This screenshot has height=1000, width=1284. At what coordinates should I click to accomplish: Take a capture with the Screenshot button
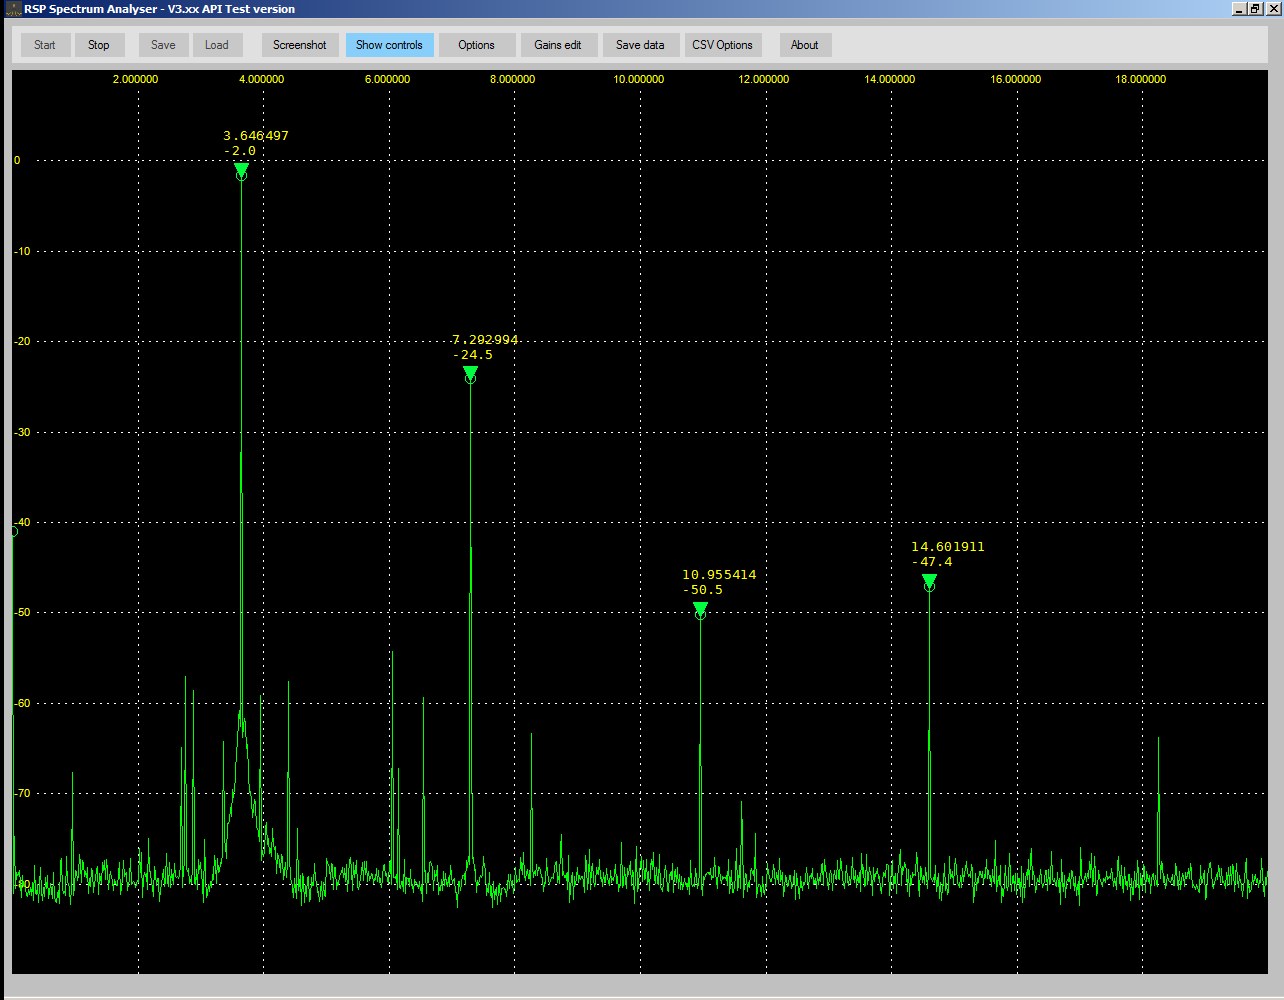(x=300, y=45)
